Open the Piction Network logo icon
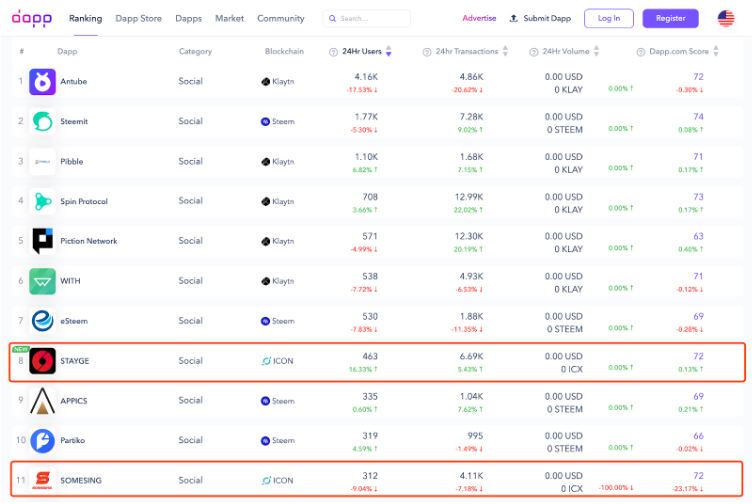Image resolution: width=752 pixels, height=504 pixels. pos(42,241)
